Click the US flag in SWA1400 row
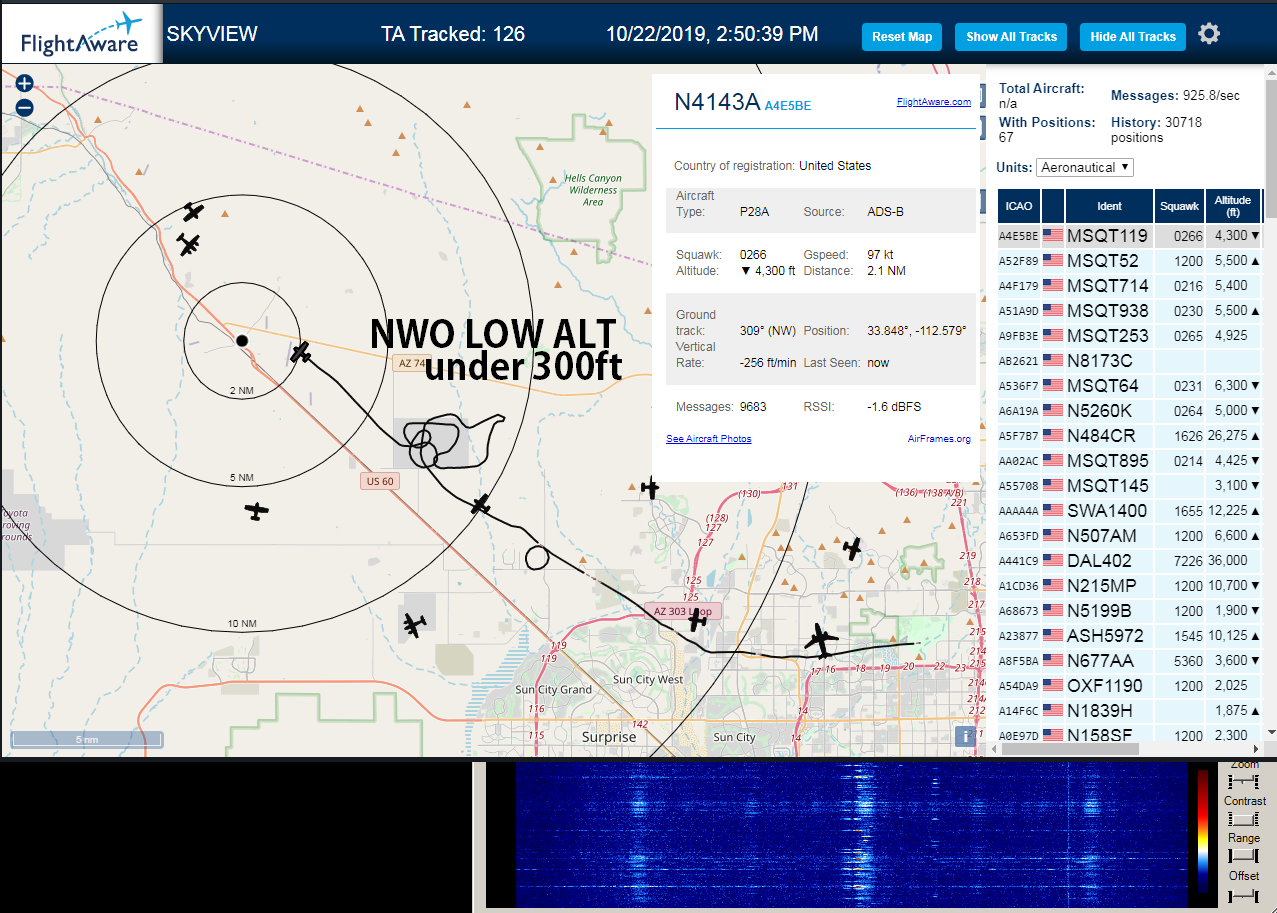The width and height of the screenshot is (1277, 913). tap(1053, 511)
